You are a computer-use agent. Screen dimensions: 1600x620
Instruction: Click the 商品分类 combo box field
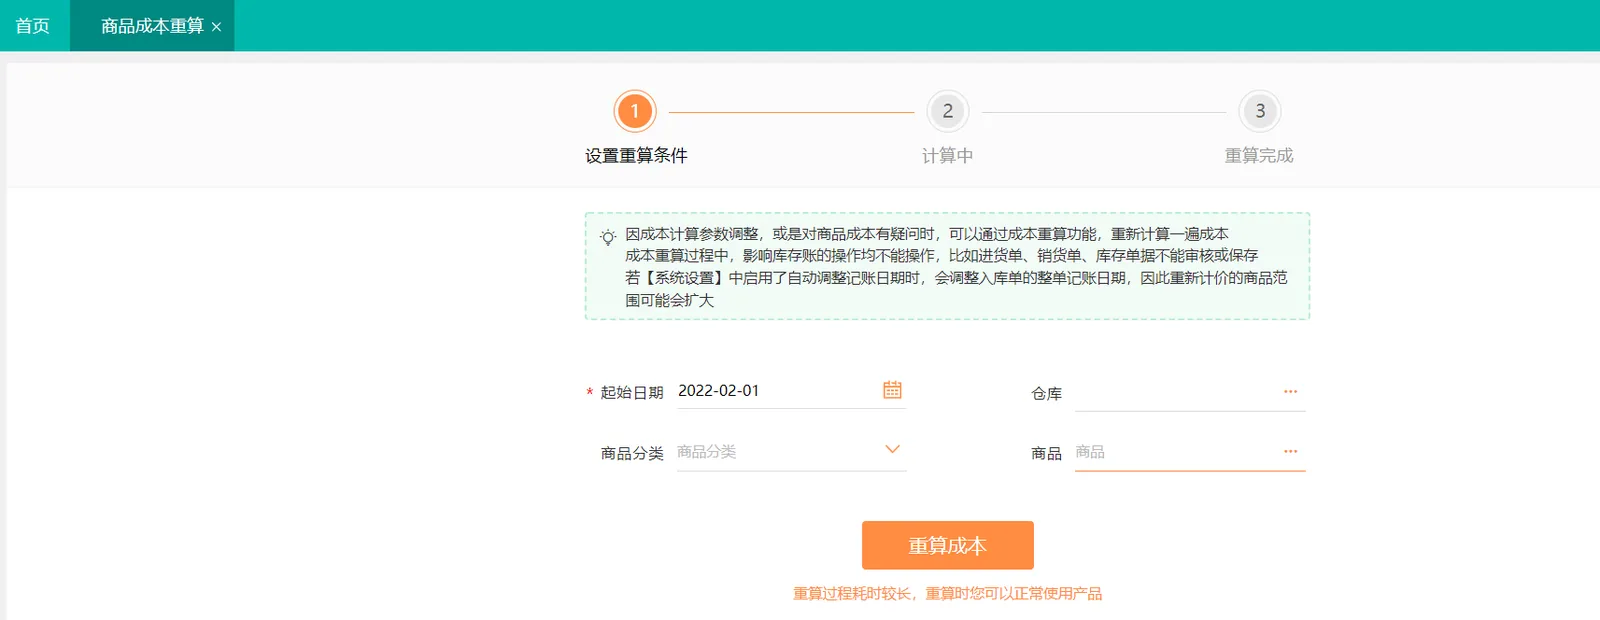pos(791,452)
